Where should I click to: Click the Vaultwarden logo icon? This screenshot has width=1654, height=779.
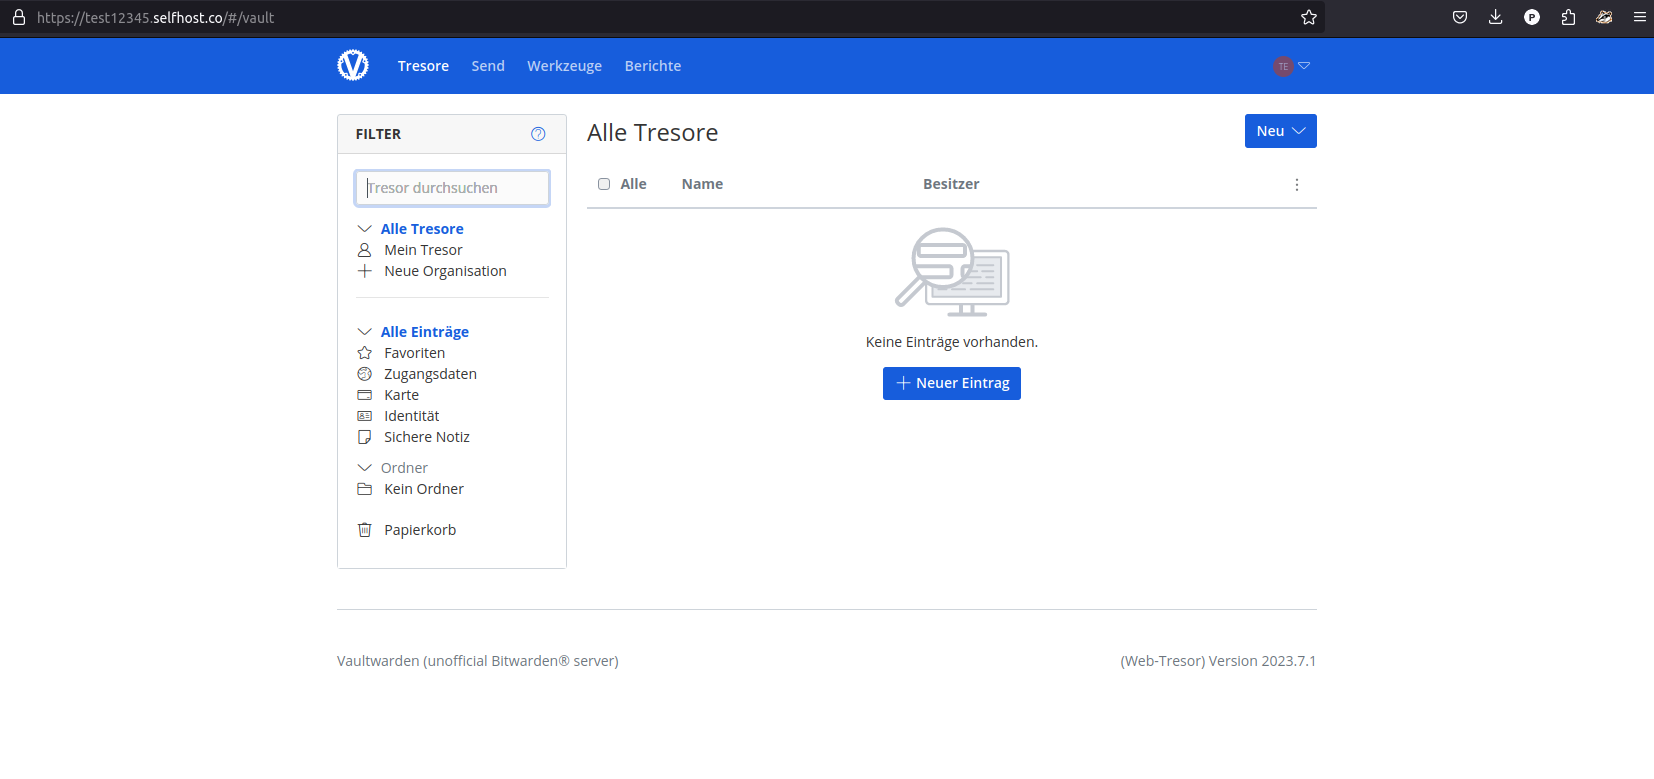pos(353,66)
